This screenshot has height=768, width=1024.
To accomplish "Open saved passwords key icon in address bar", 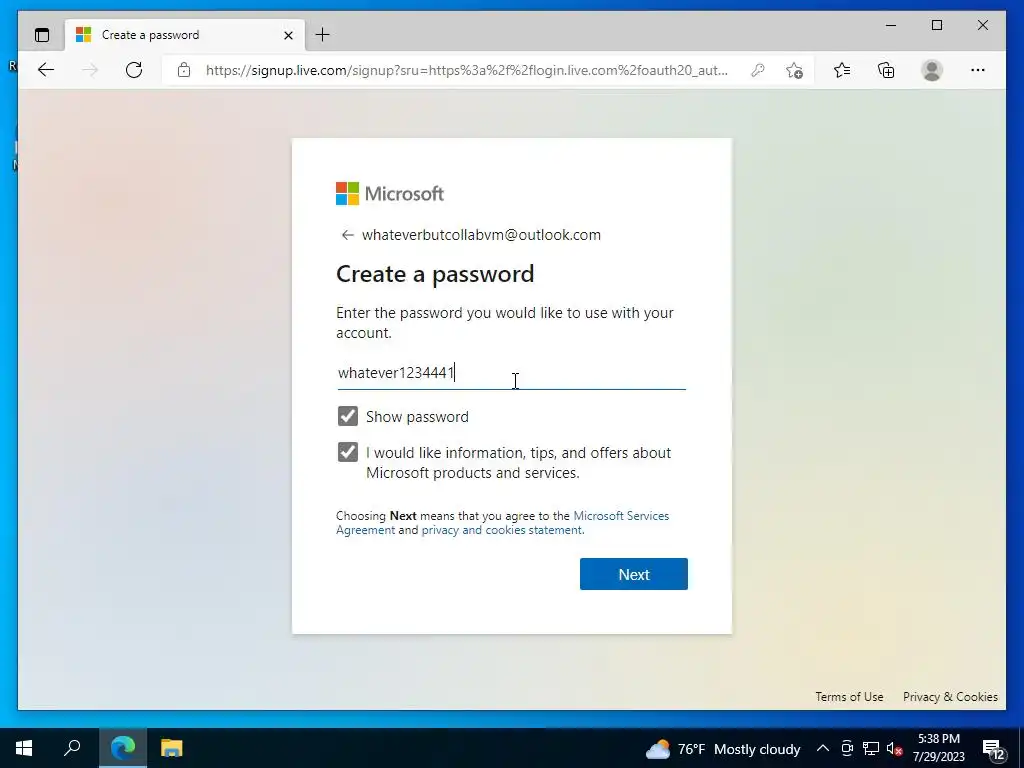I will pyautogui.click(x=758, y=70).
